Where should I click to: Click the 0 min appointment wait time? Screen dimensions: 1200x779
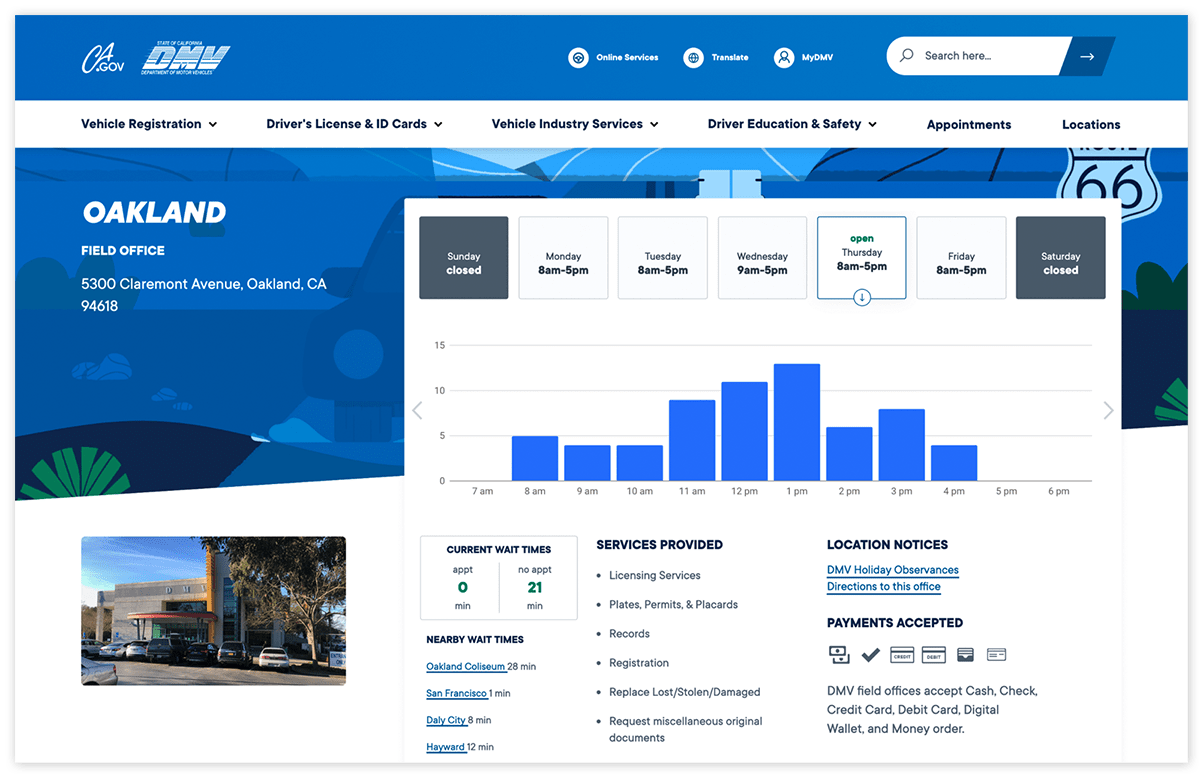462,588
